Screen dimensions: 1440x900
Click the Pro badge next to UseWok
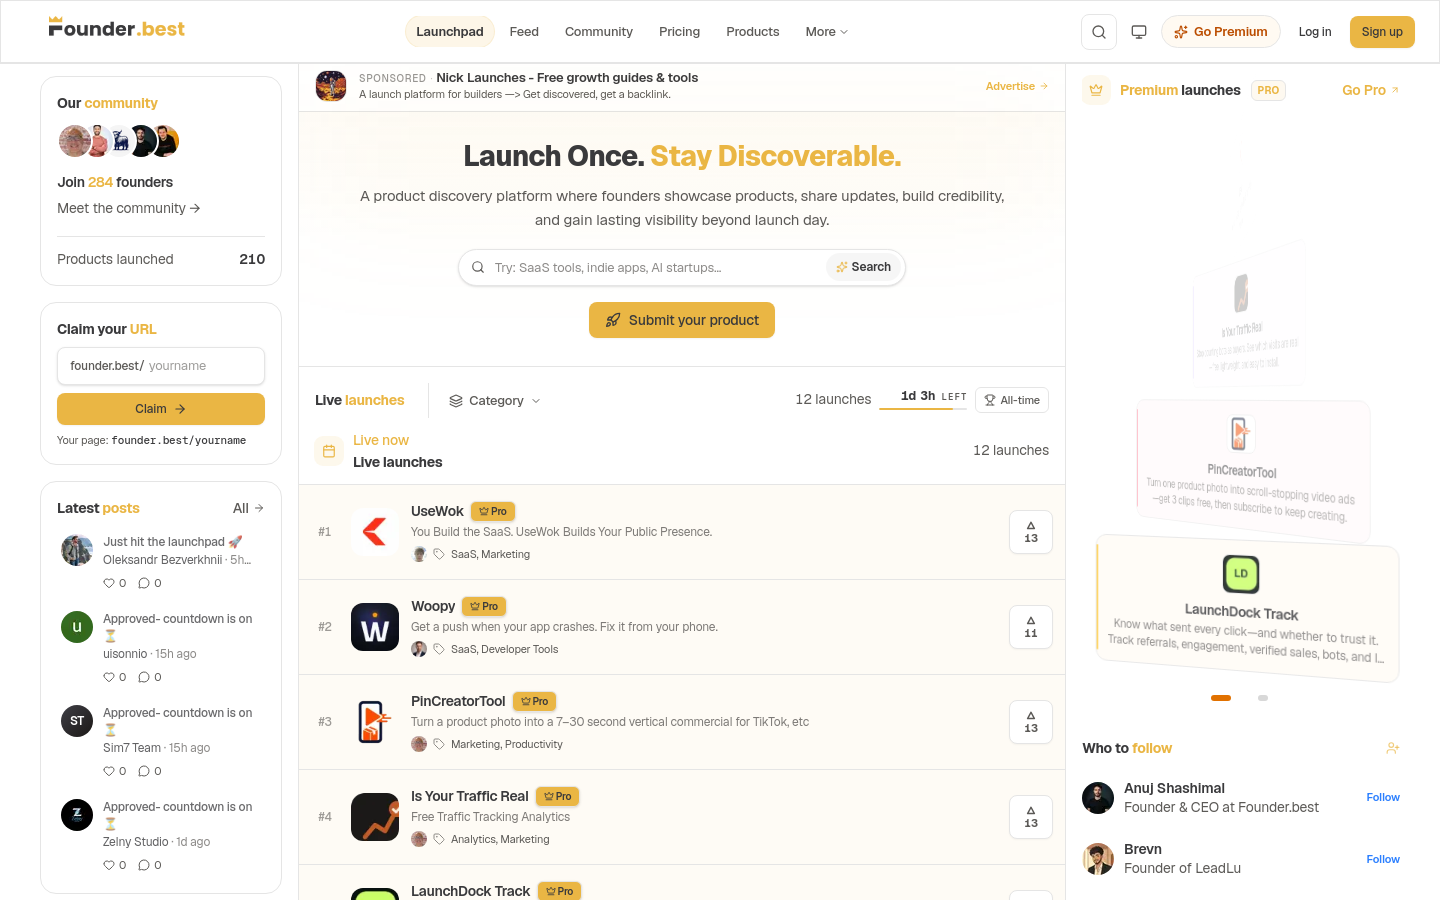click(x=492, y=511)
